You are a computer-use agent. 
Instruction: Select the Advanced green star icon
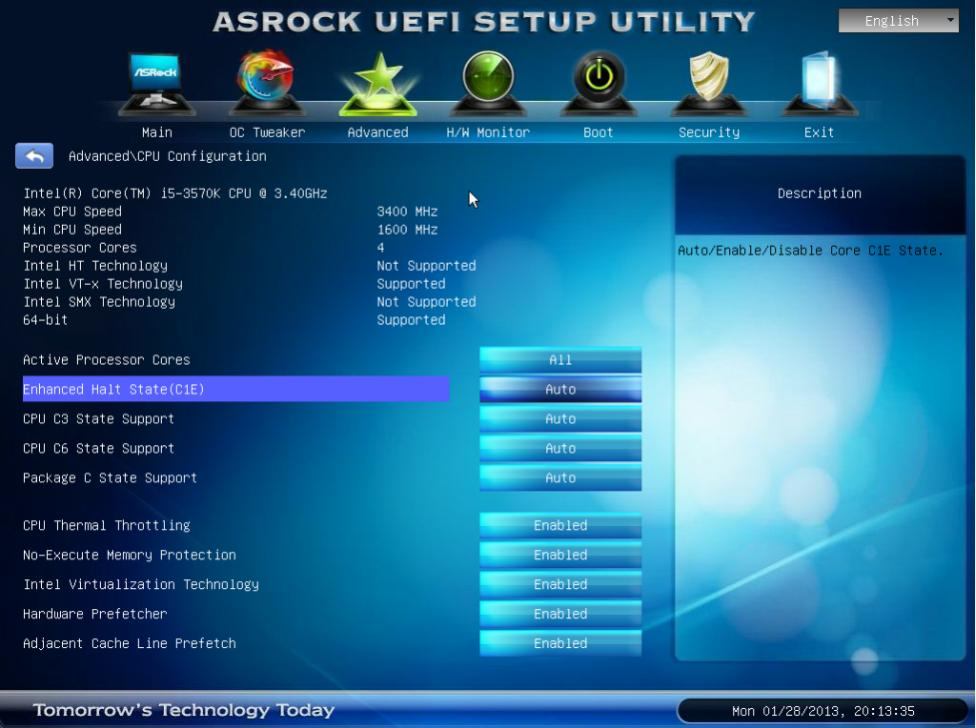click(x=377, y=84)
